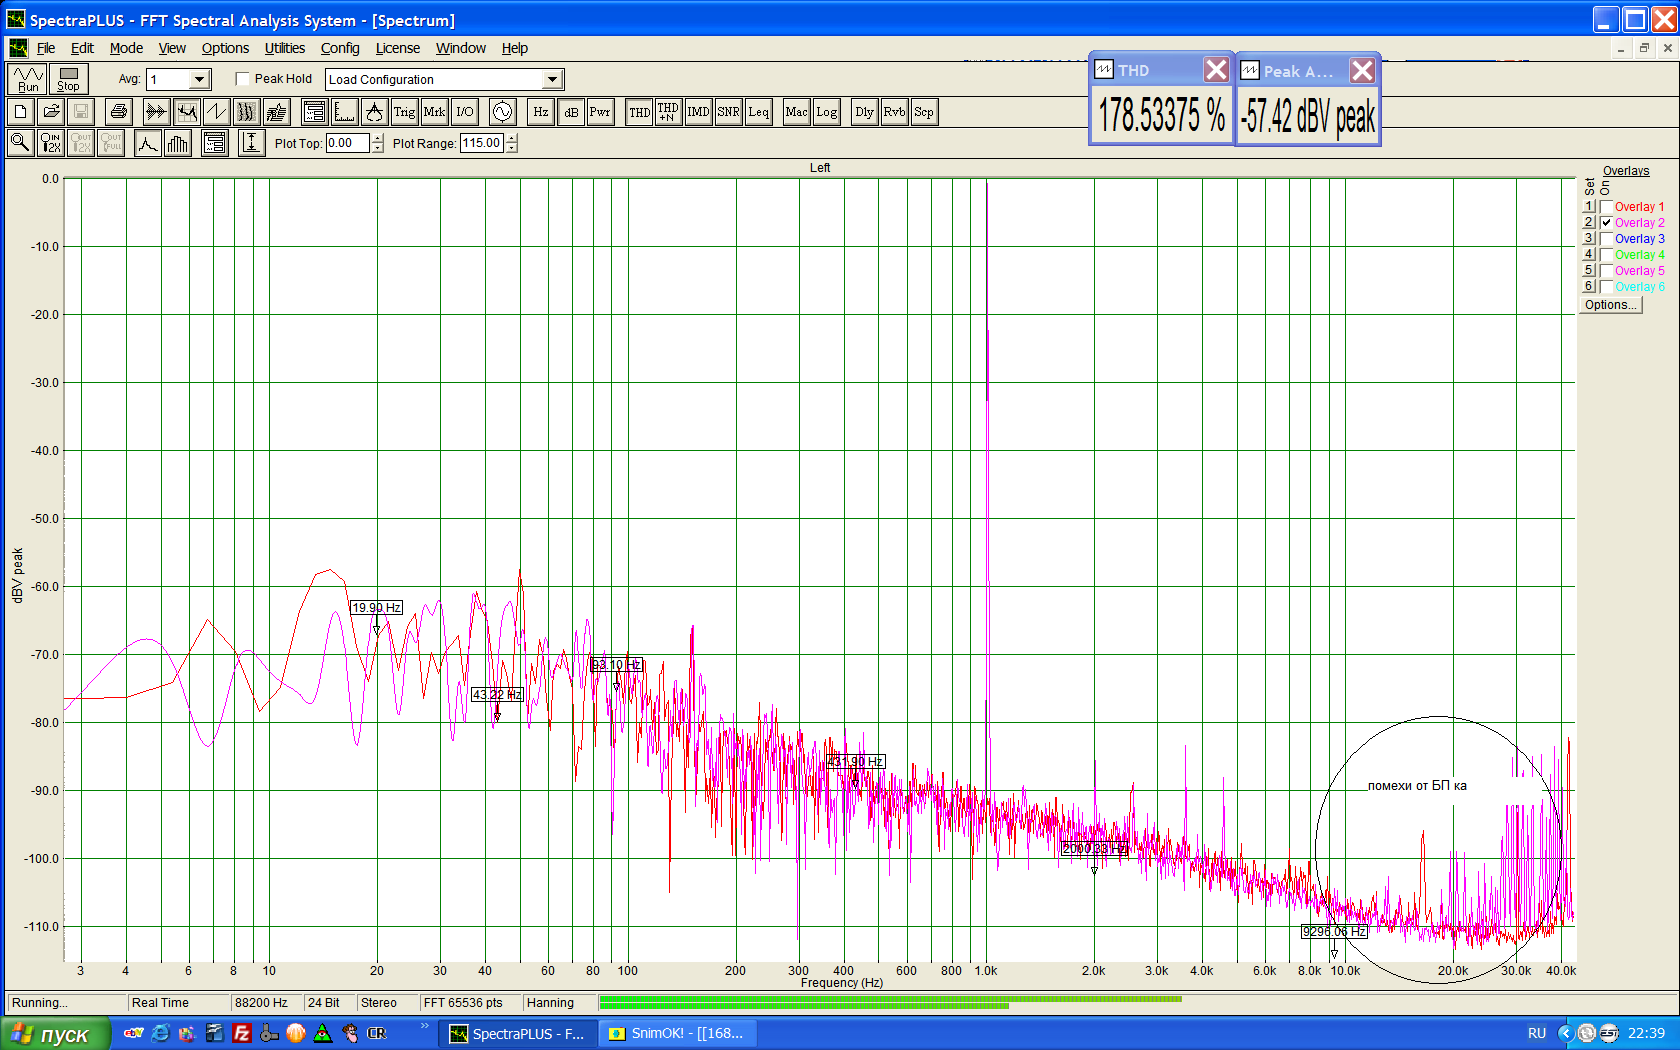Close the Peak Amplitude readout window
Image resolution: width=1680 pixels, height=1050 pixels.
(x=1362, y=70)
